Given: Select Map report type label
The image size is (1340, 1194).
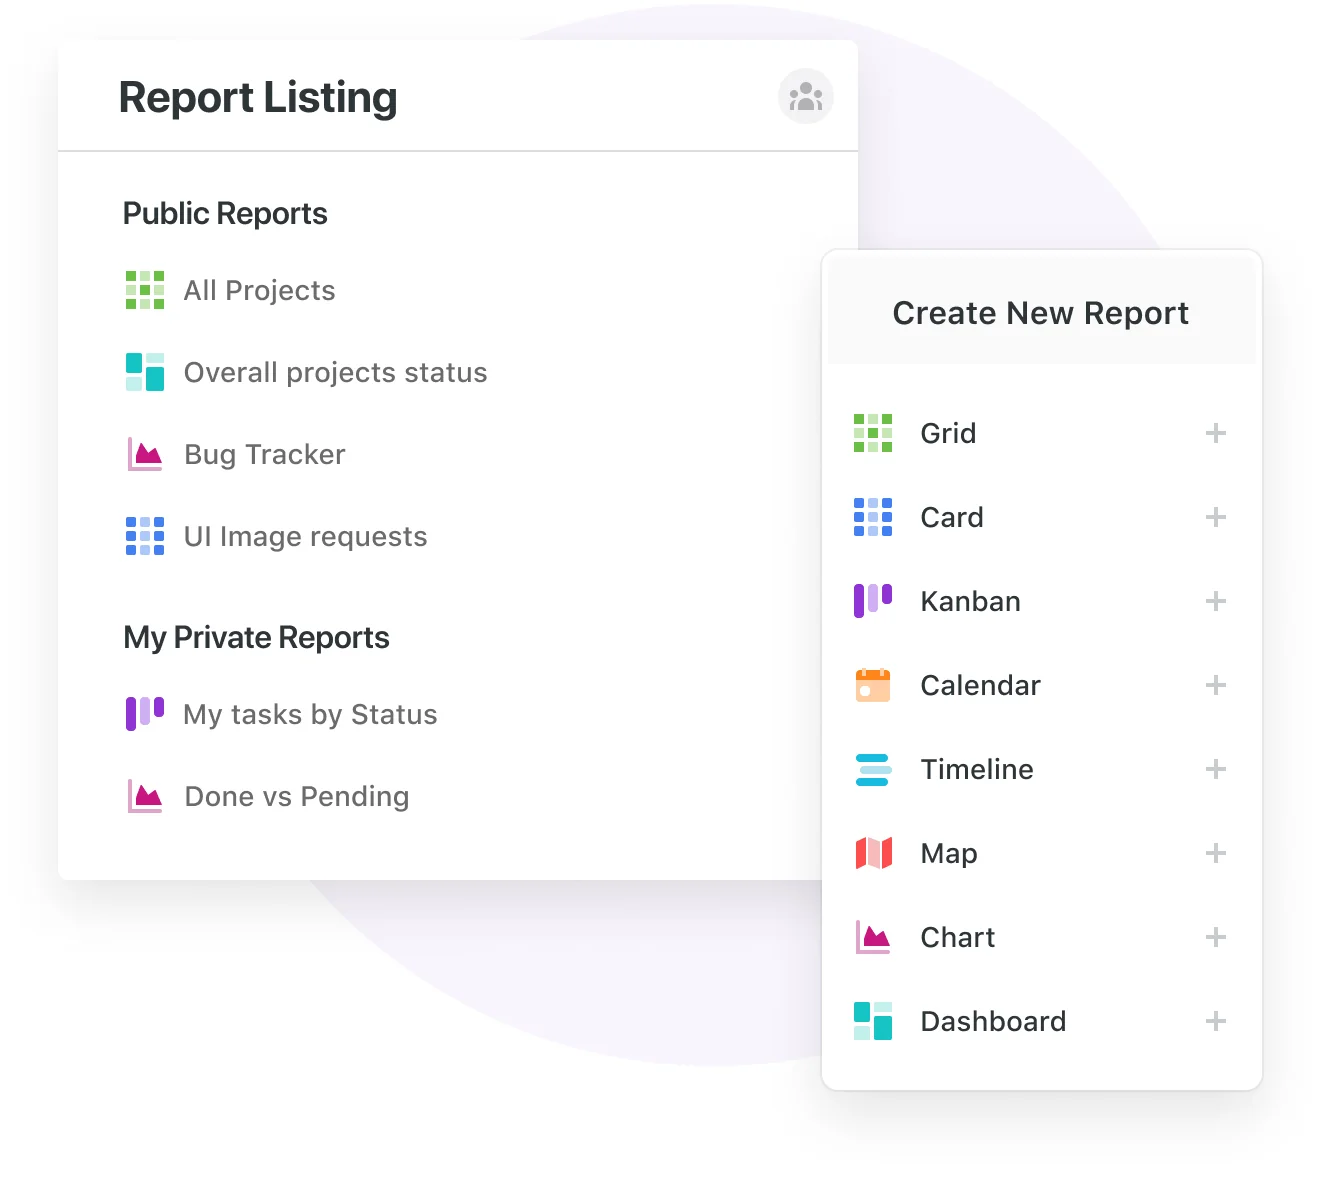Looking at the screenshot, I should point(949,853).
